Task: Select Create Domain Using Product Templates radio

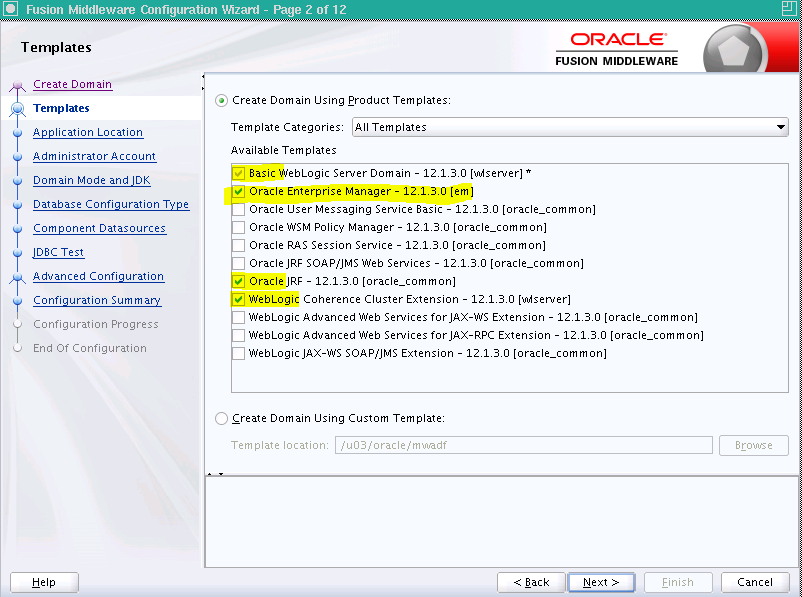Action: (x=221, y=101)
